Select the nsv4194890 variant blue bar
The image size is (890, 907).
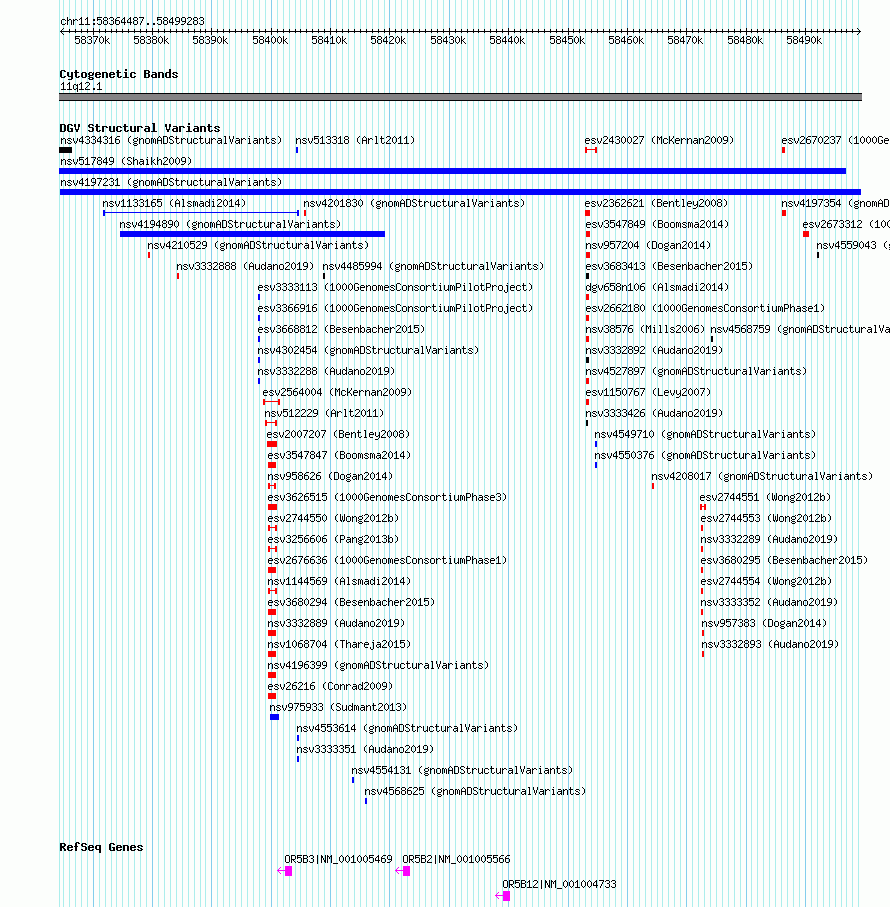(252, 234)
